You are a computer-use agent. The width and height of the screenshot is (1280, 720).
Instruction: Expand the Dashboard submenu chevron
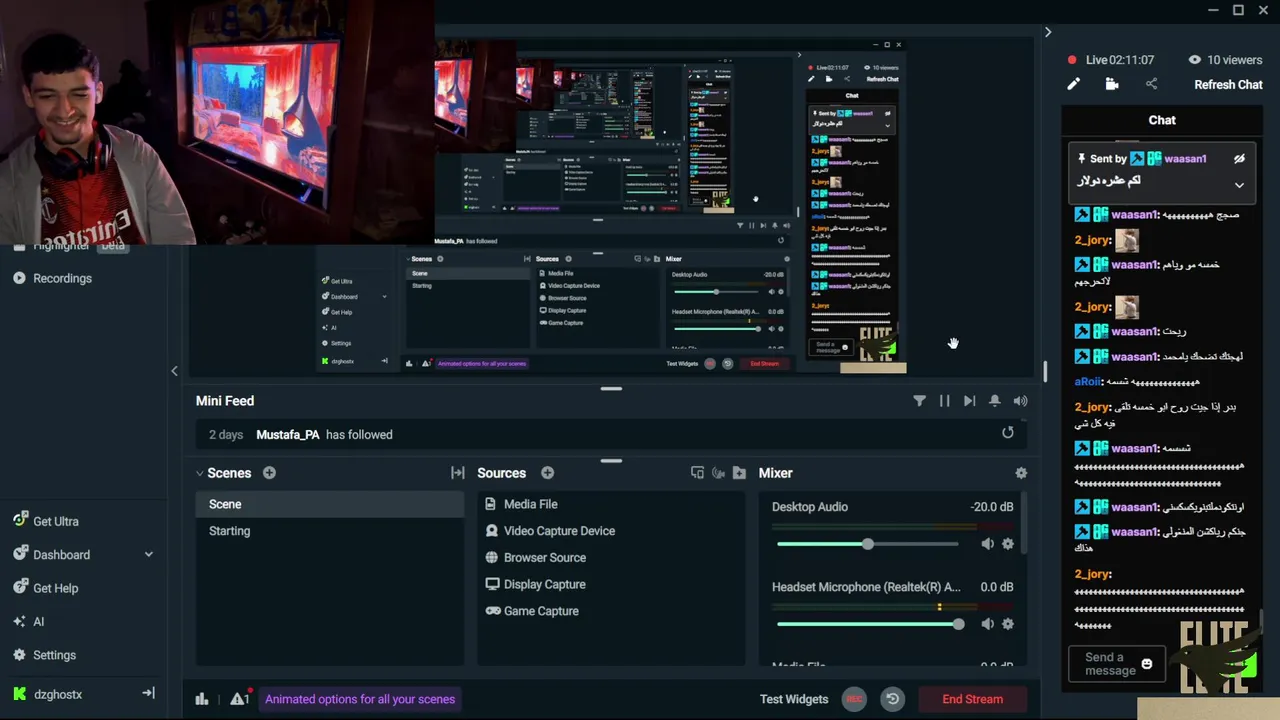(148, 554)
